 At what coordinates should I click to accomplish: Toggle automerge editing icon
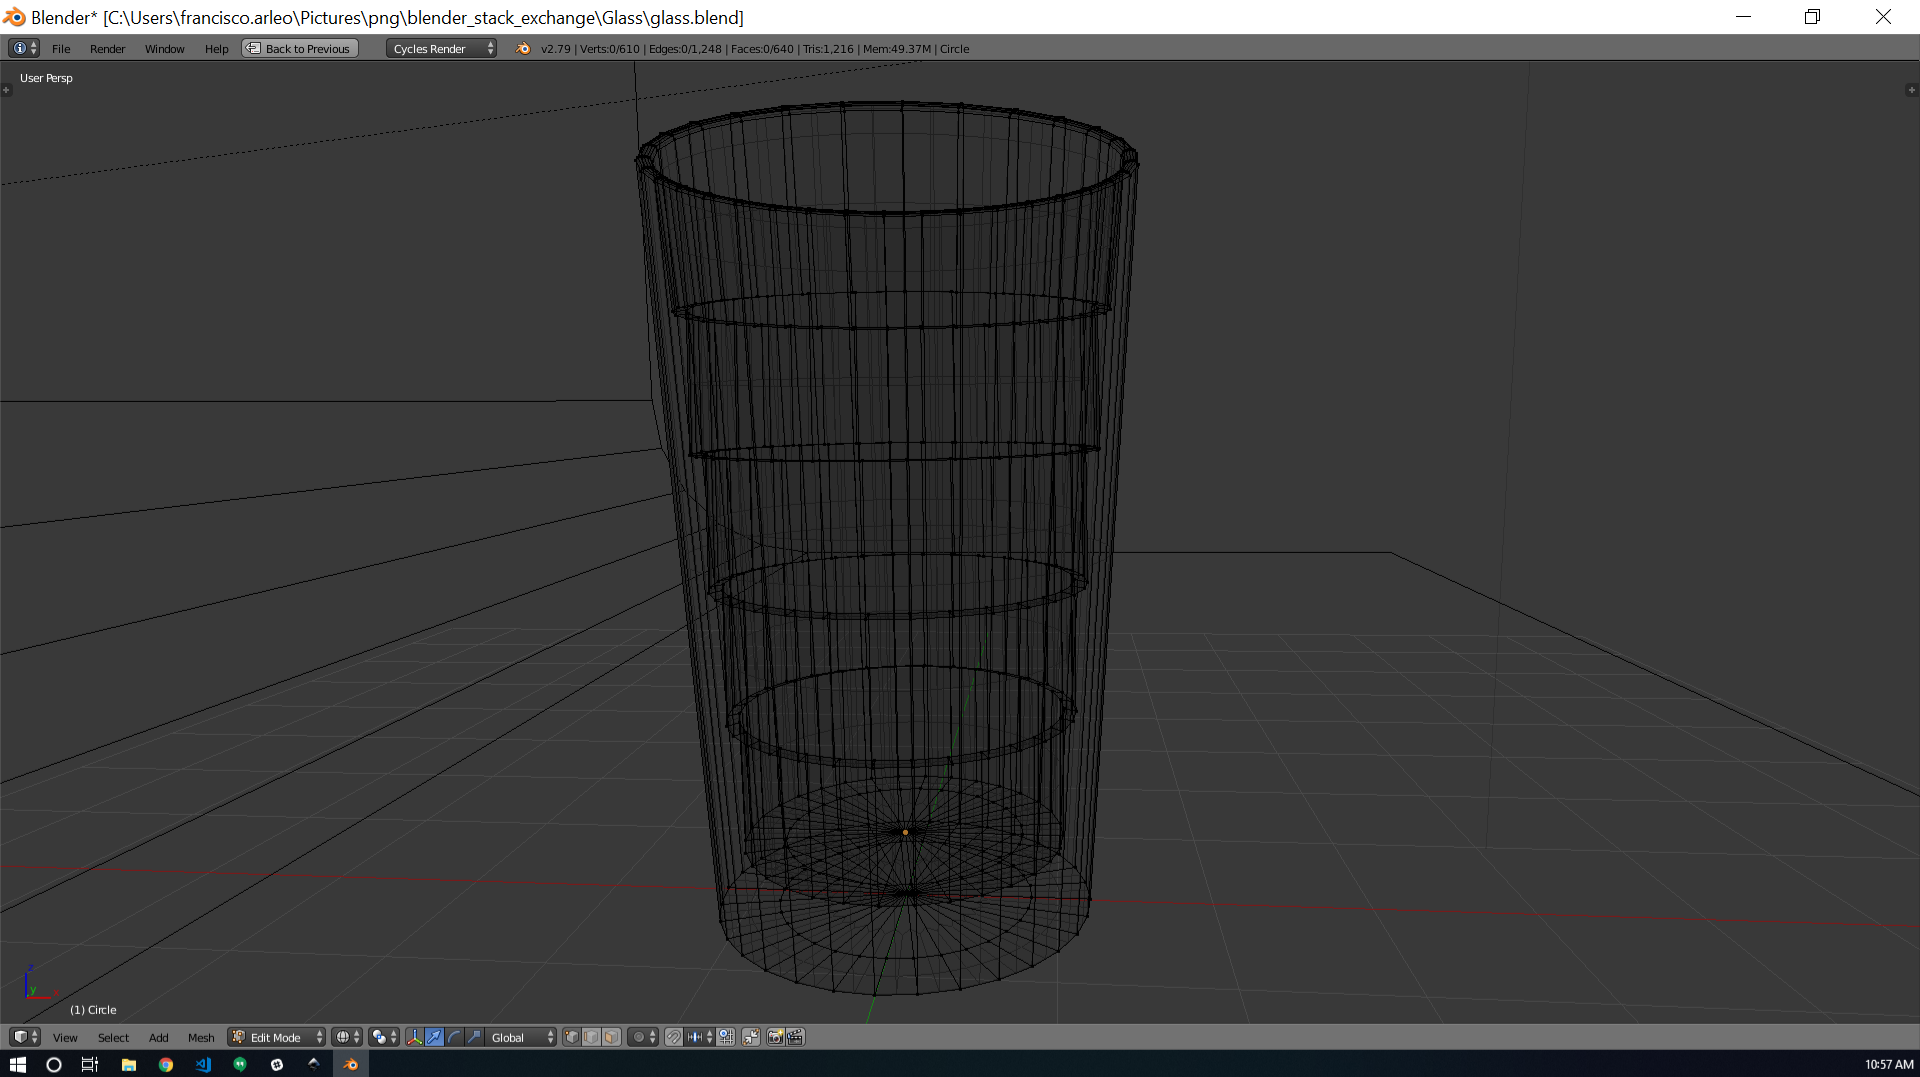(751, 1037)
